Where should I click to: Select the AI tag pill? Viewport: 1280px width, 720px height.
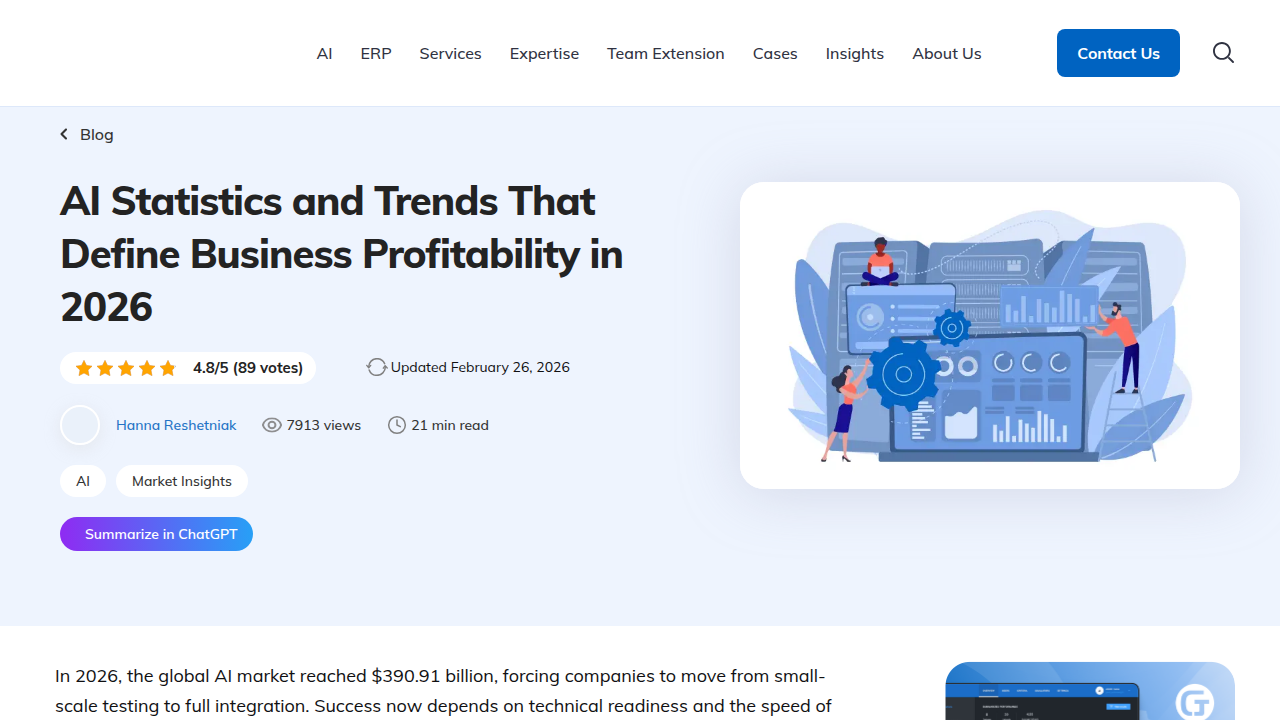point(83,481)
